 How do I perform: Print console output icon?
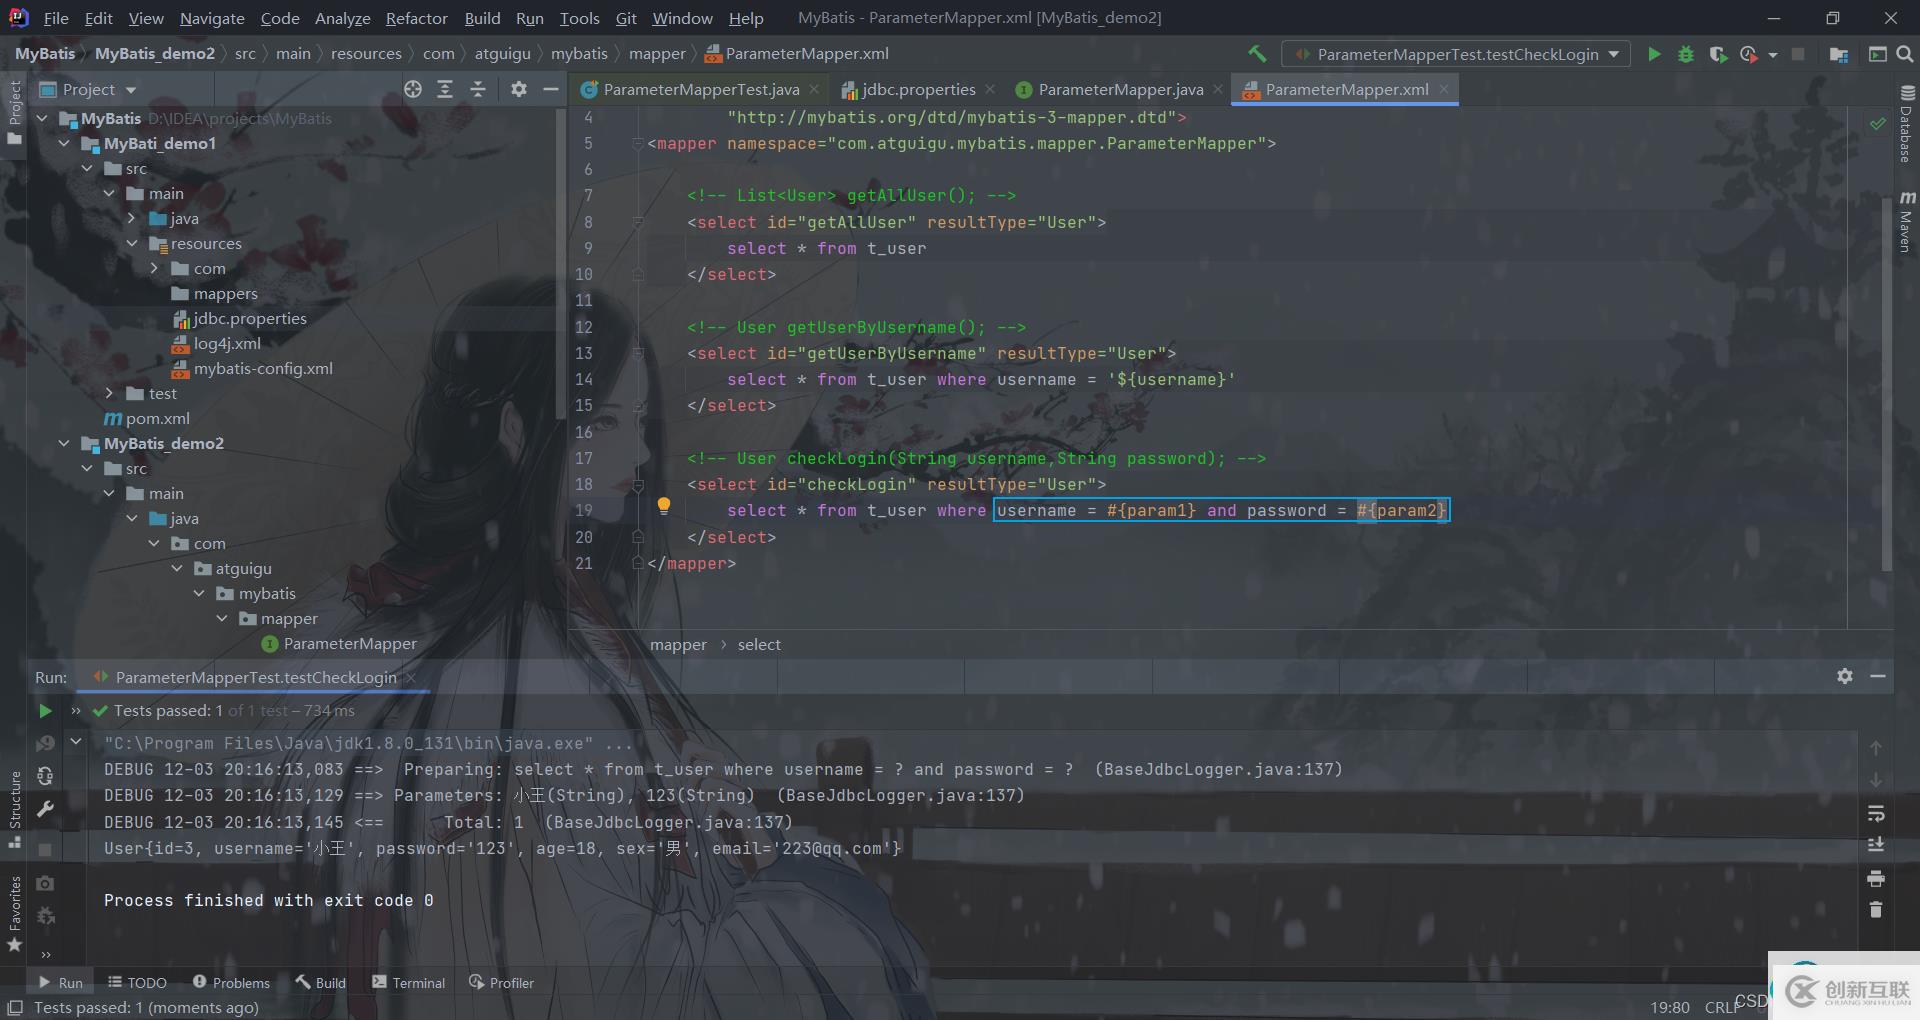point(1876,878)
